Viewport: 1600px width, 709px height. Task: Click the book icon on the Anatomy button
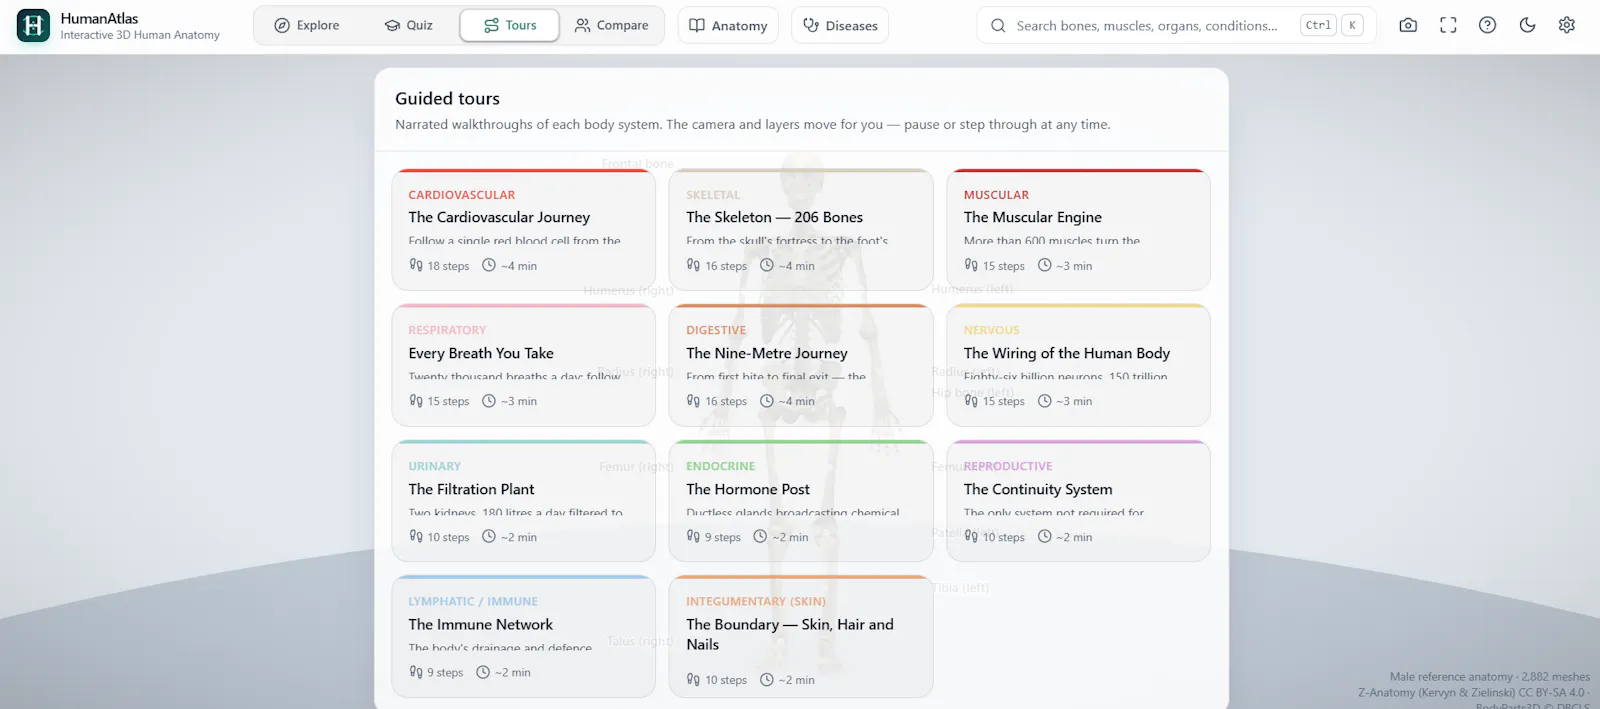[x=697, y=26]
